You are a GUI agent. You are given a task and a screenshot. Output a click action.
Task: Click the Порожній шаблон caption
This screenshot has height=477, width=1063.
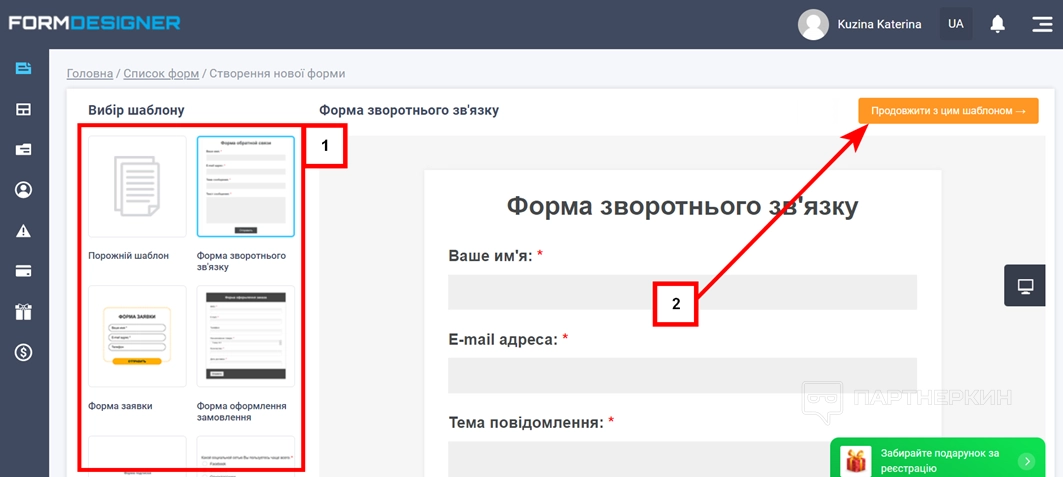tap(128, 256)
